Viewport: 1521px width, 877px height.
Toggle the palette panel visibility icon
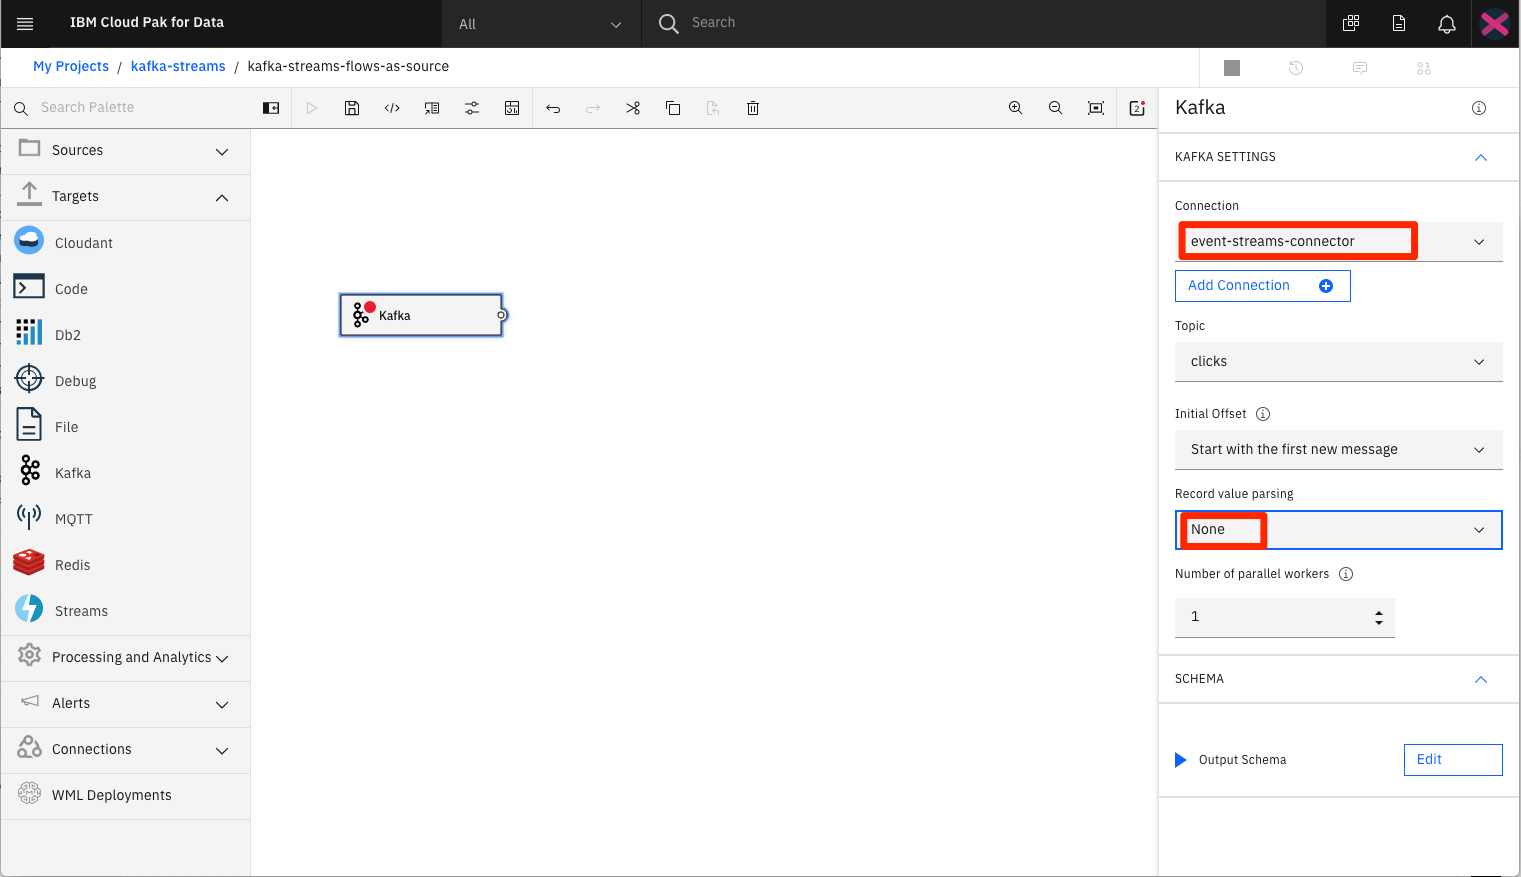point(271,108)
